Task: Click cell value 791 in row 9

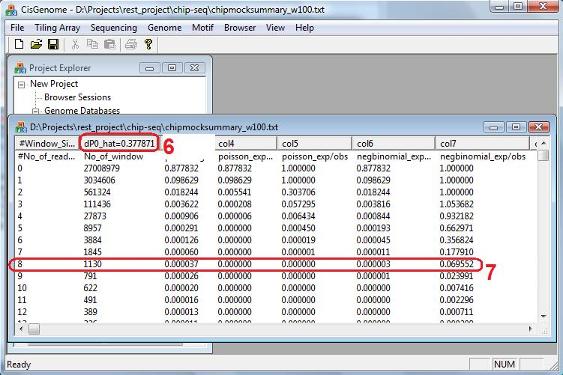Action: pos(90,276)
